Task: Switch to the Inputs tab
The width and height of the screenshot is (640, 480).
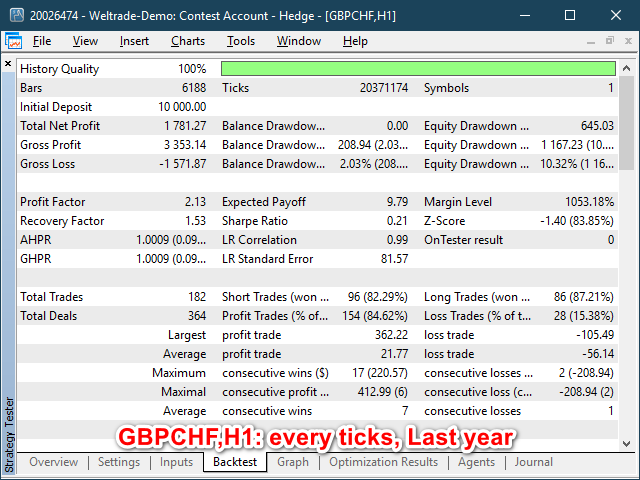Action: click(177, 462)
